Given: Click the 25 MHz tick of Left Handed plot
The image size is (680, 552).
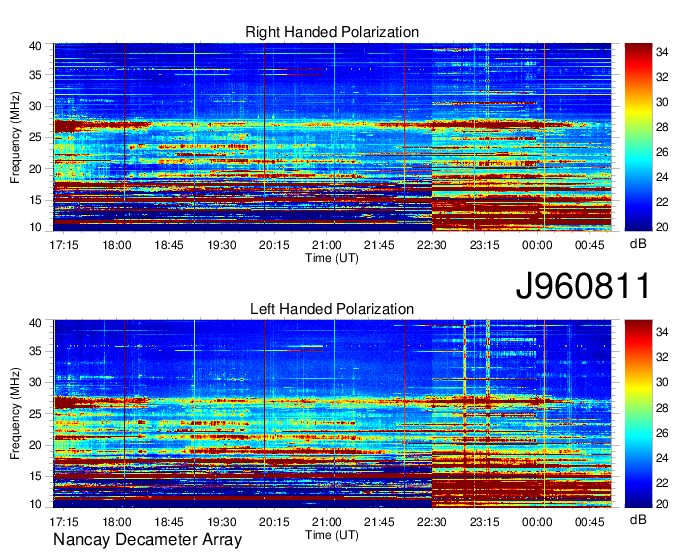Looking at the screenshot, I should tap(35, 414).
